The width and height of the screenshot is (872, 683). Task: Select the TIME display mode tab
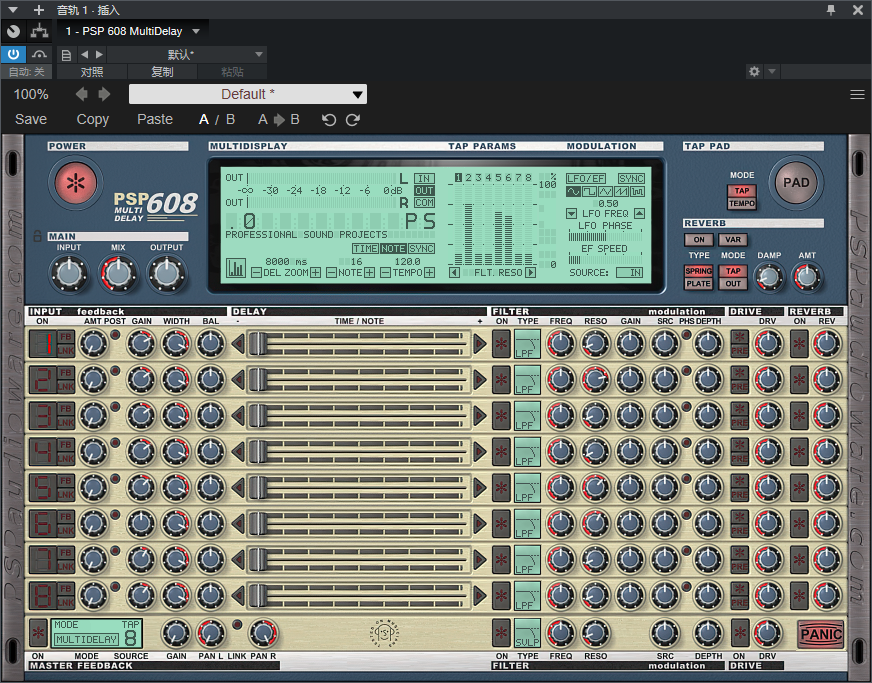click(x=365, y=249)
